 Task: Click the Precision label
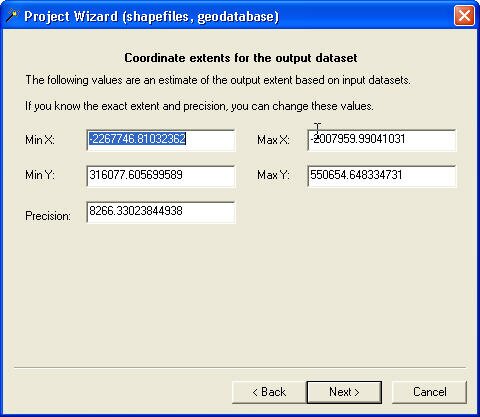[48, 216]
